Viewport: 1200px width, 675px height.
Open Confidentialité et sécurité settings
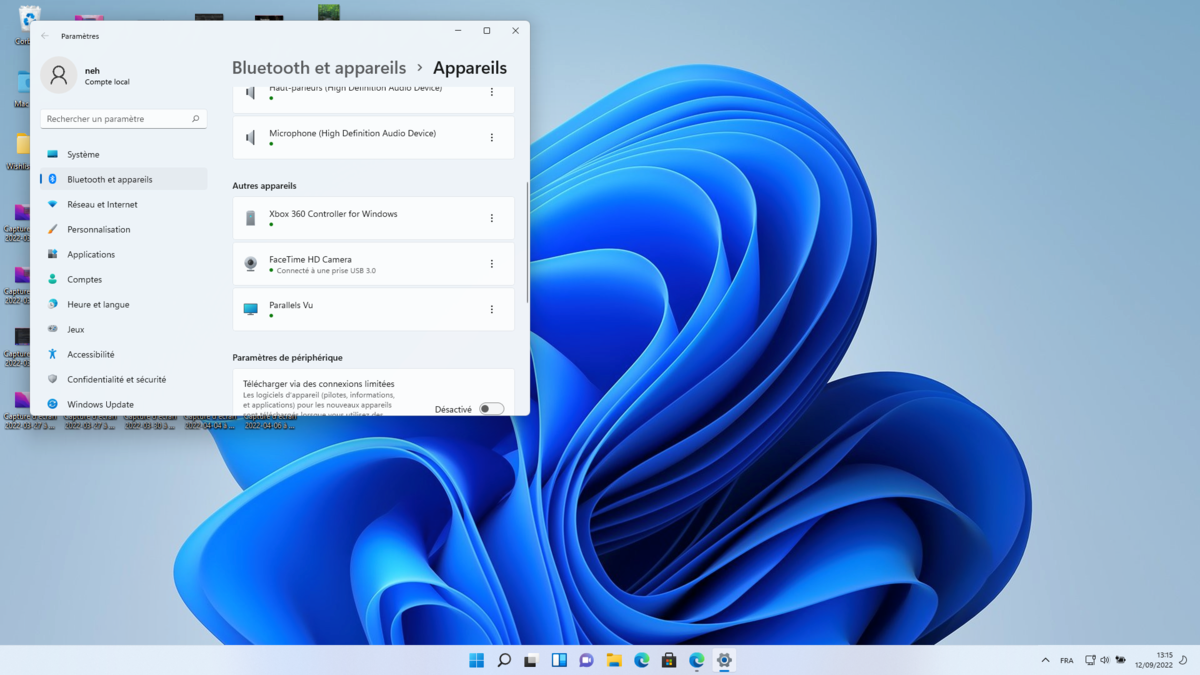click(124, 379)
